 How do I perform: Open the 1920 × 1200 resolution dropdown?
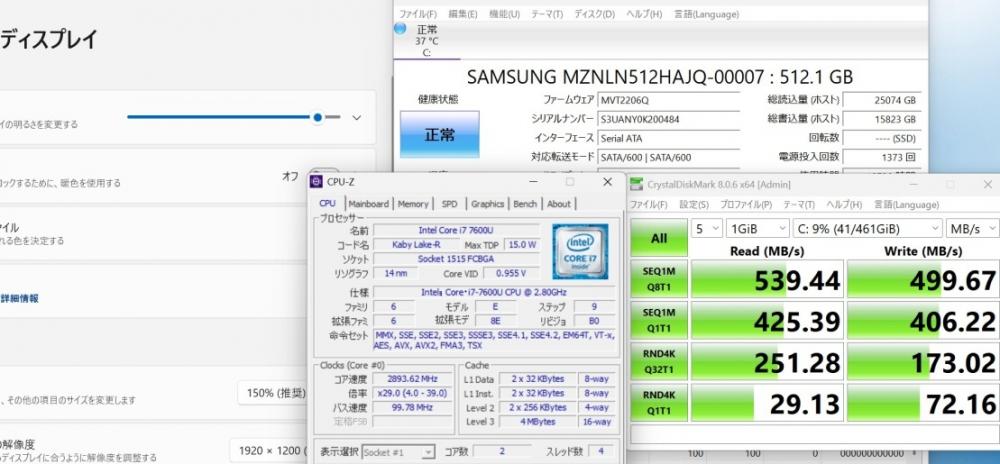point(269,451)
